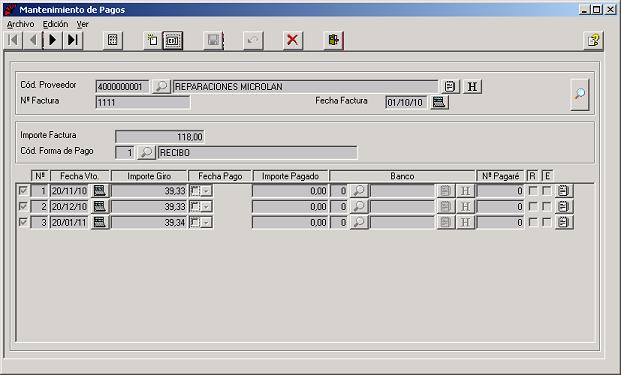Toggle the checkbox for payment row 1

pos(23,190)
